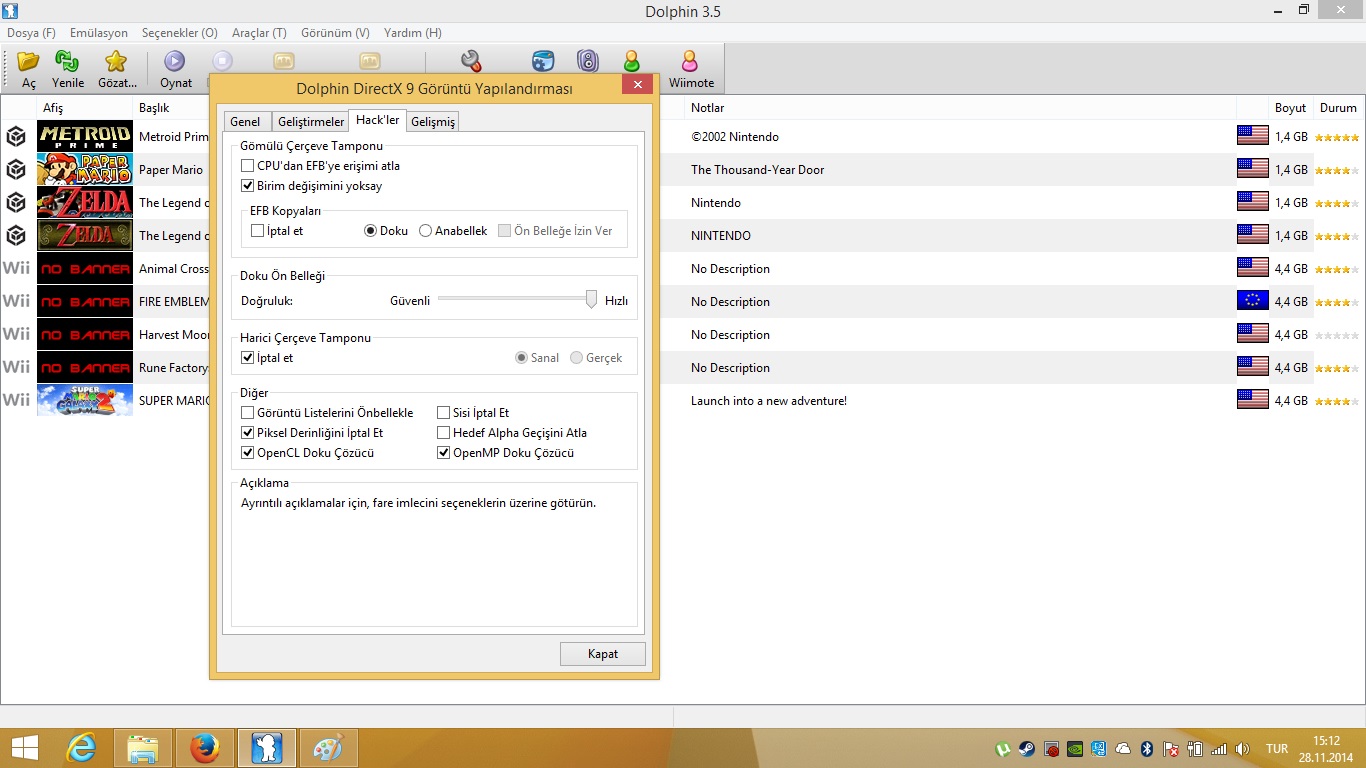The height and width of the screenshot is (768, 1366).
Task: Enable Görüntü Listelerini Önbellekle checkbox
Action: (x=247, y=413)
